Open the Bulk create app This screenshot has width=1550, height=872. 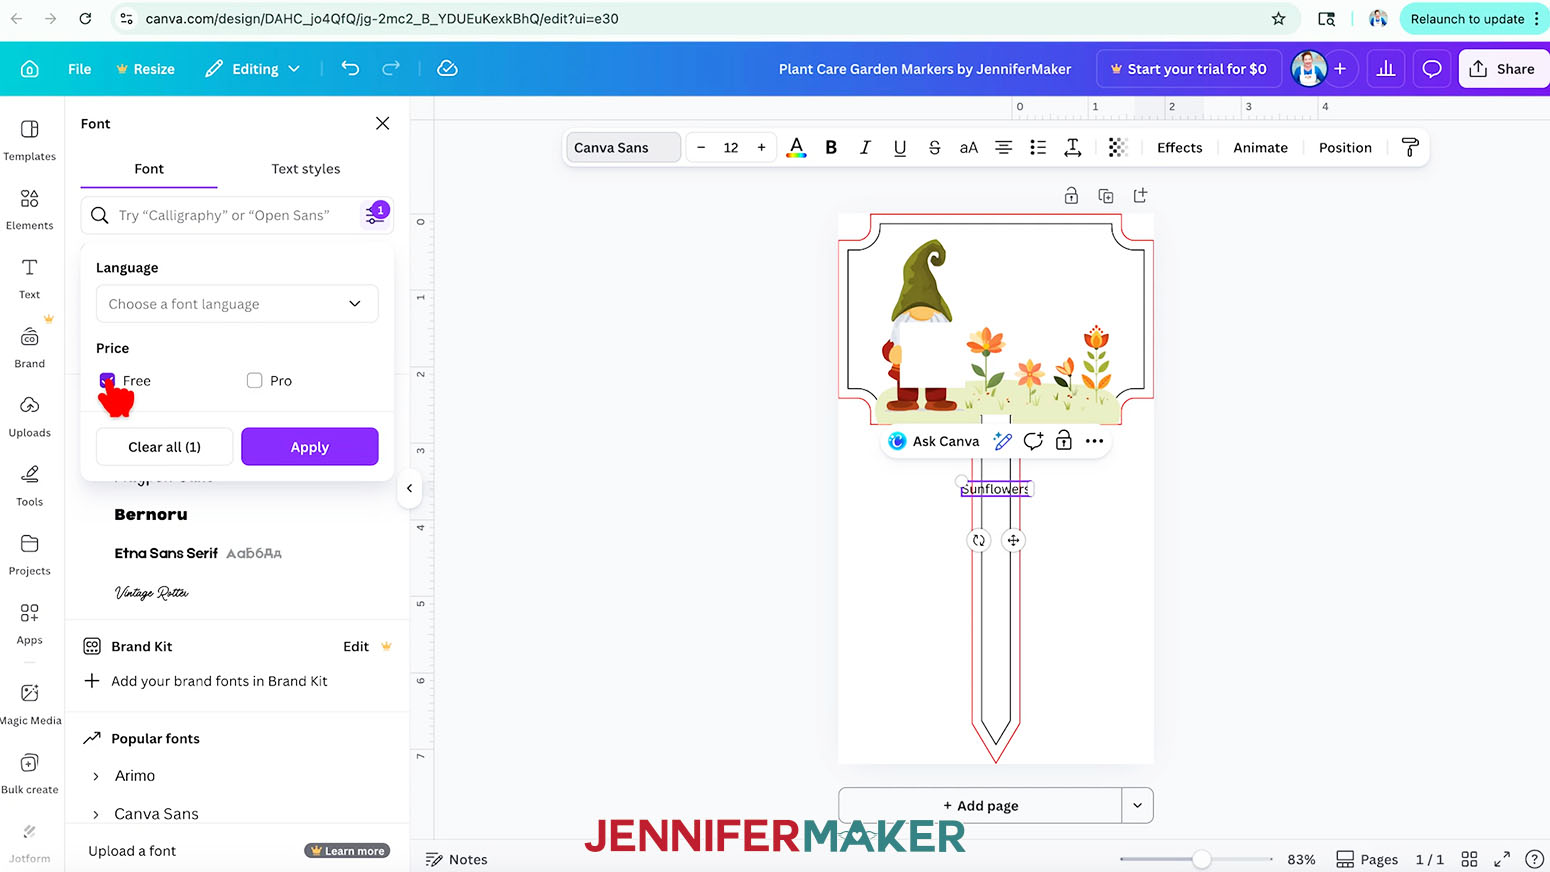(x=30, y=773)
